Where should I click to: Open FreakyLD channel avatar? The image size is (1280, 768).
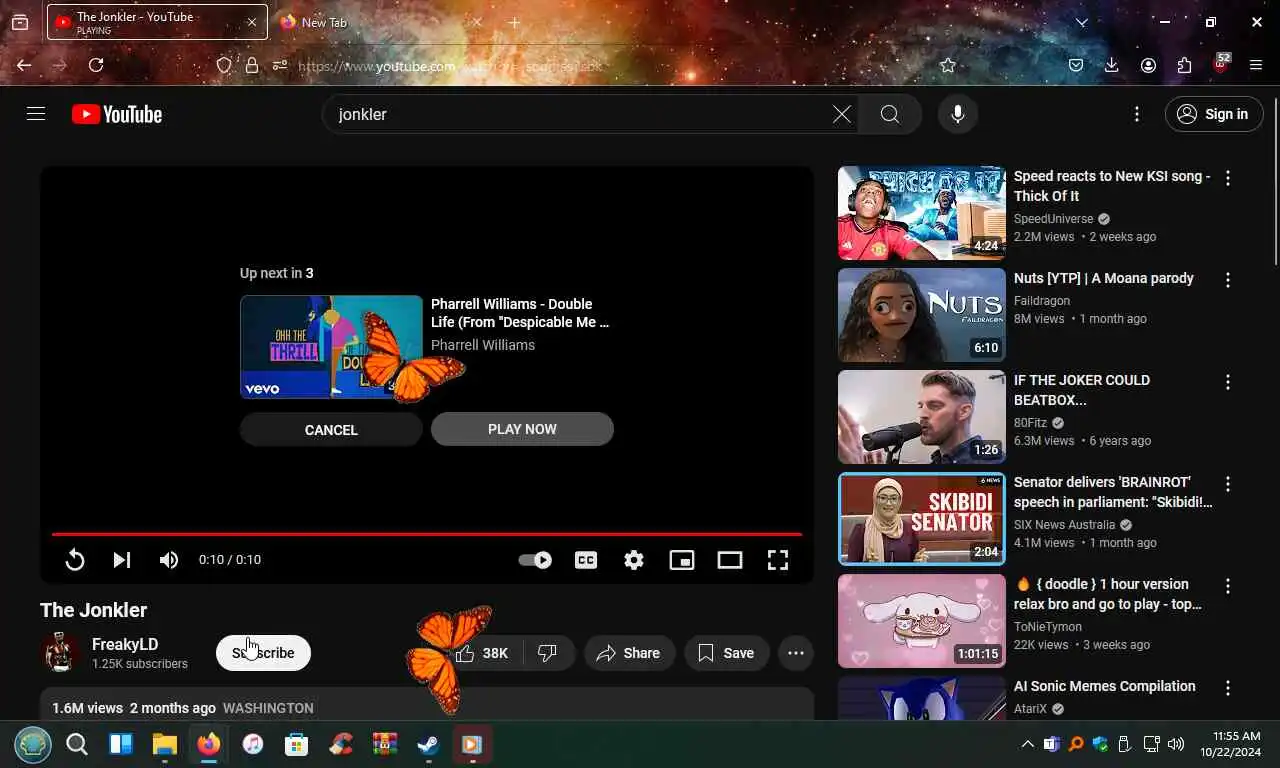coord(60,653)
